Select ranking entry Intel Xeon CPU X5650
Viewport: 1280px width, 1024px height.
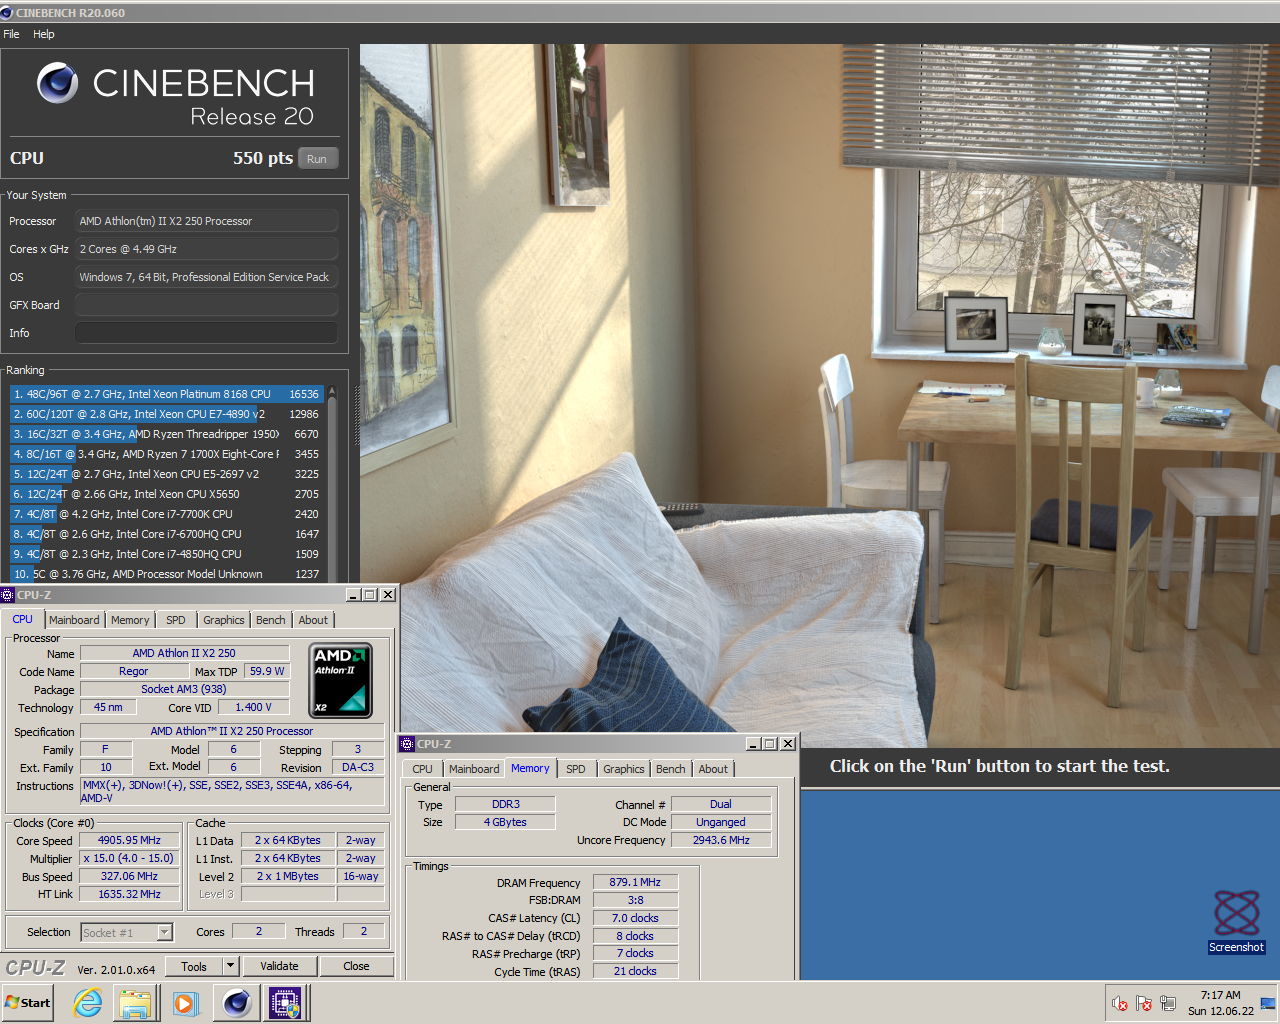pyautogui.click(x=165, y=494)
